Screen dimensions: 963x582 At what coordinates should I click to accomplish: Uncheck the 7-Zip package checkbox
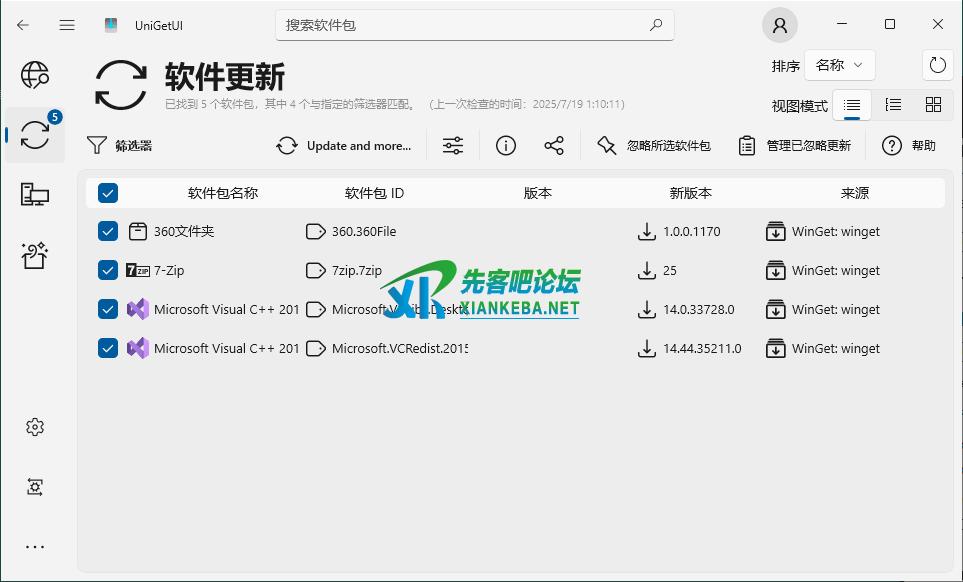click(x=108, y=270)
